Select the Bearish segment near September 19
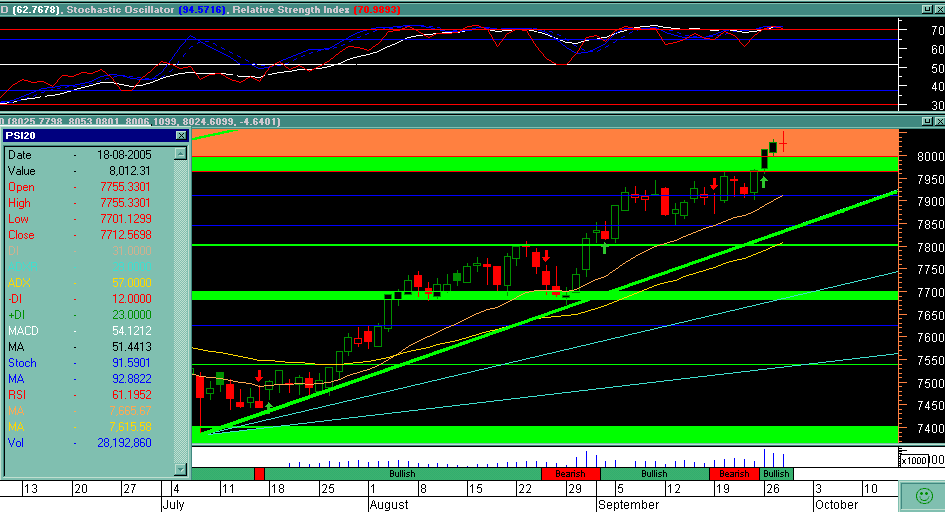Viewport: 945px width, 512px height. [734, 473]
